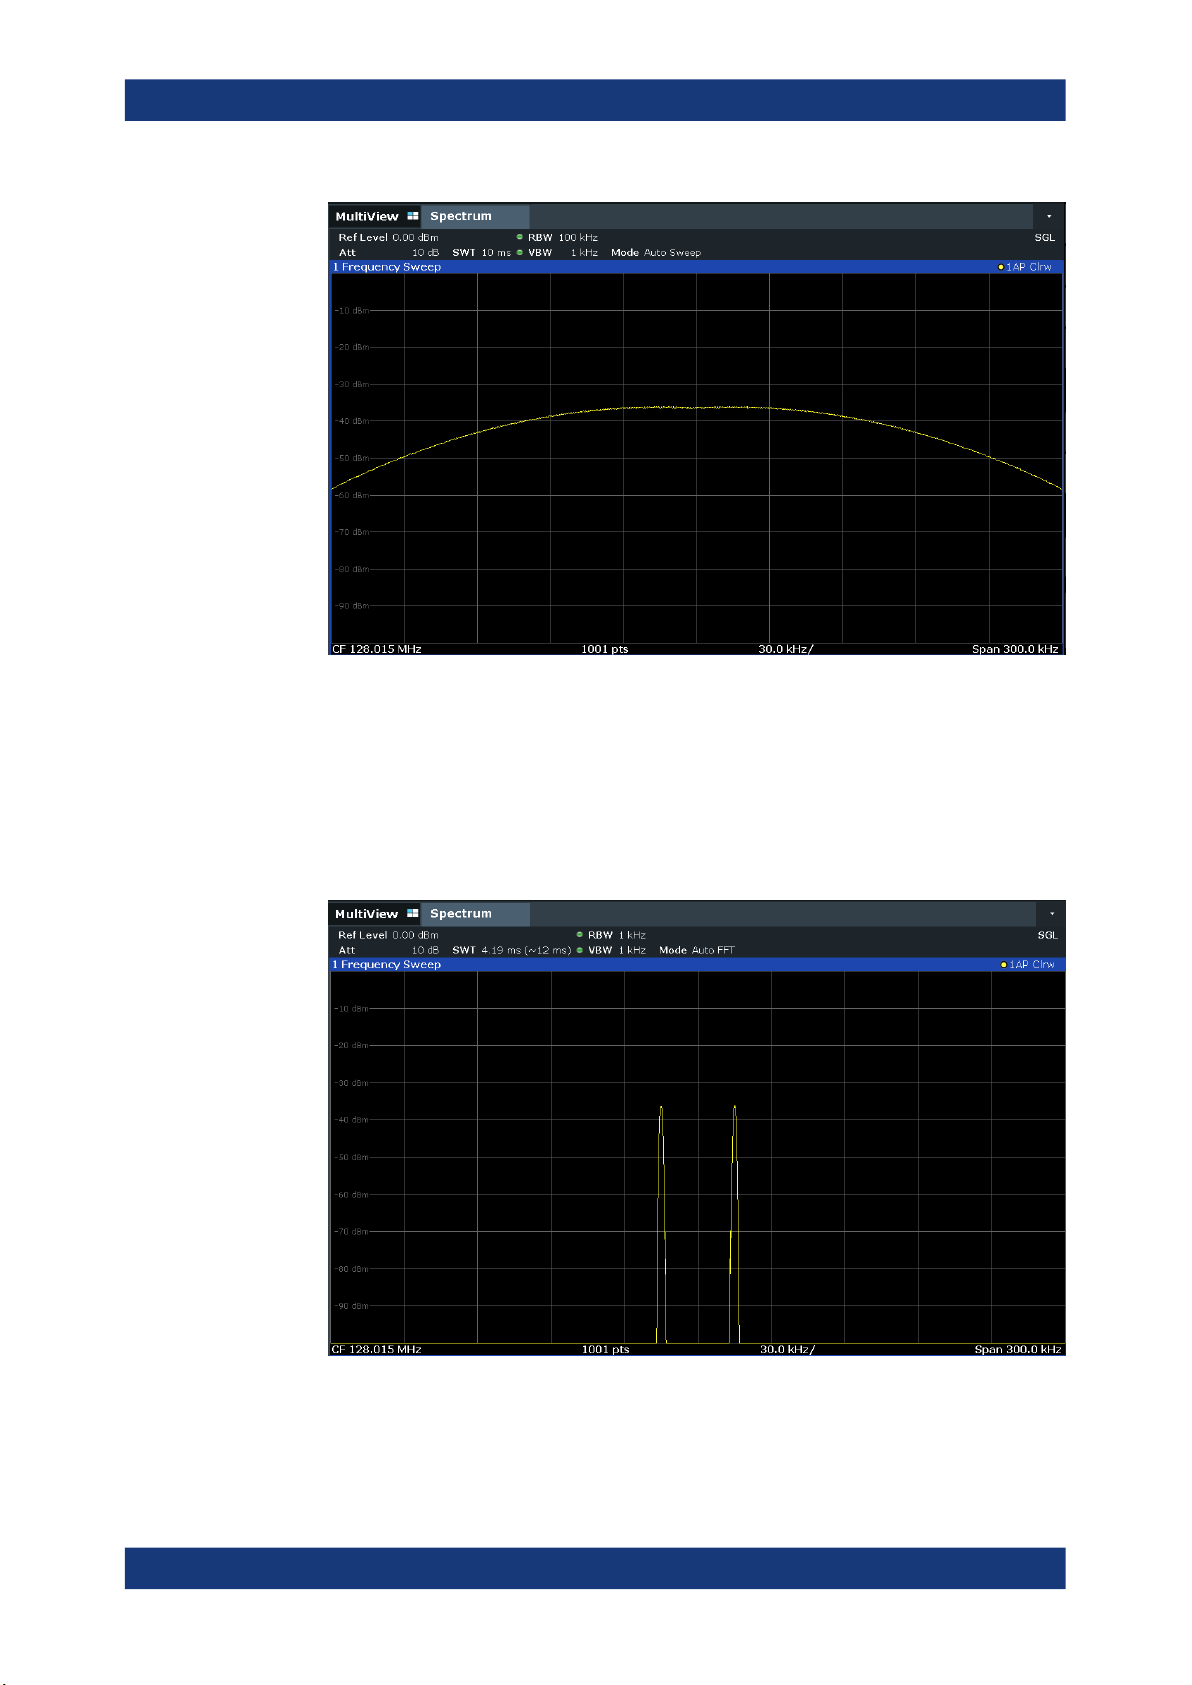Click Span 300.0 kHz in lower screenshot
Viewport: 1192px width, 1685px height.
click(1018, 1349)
